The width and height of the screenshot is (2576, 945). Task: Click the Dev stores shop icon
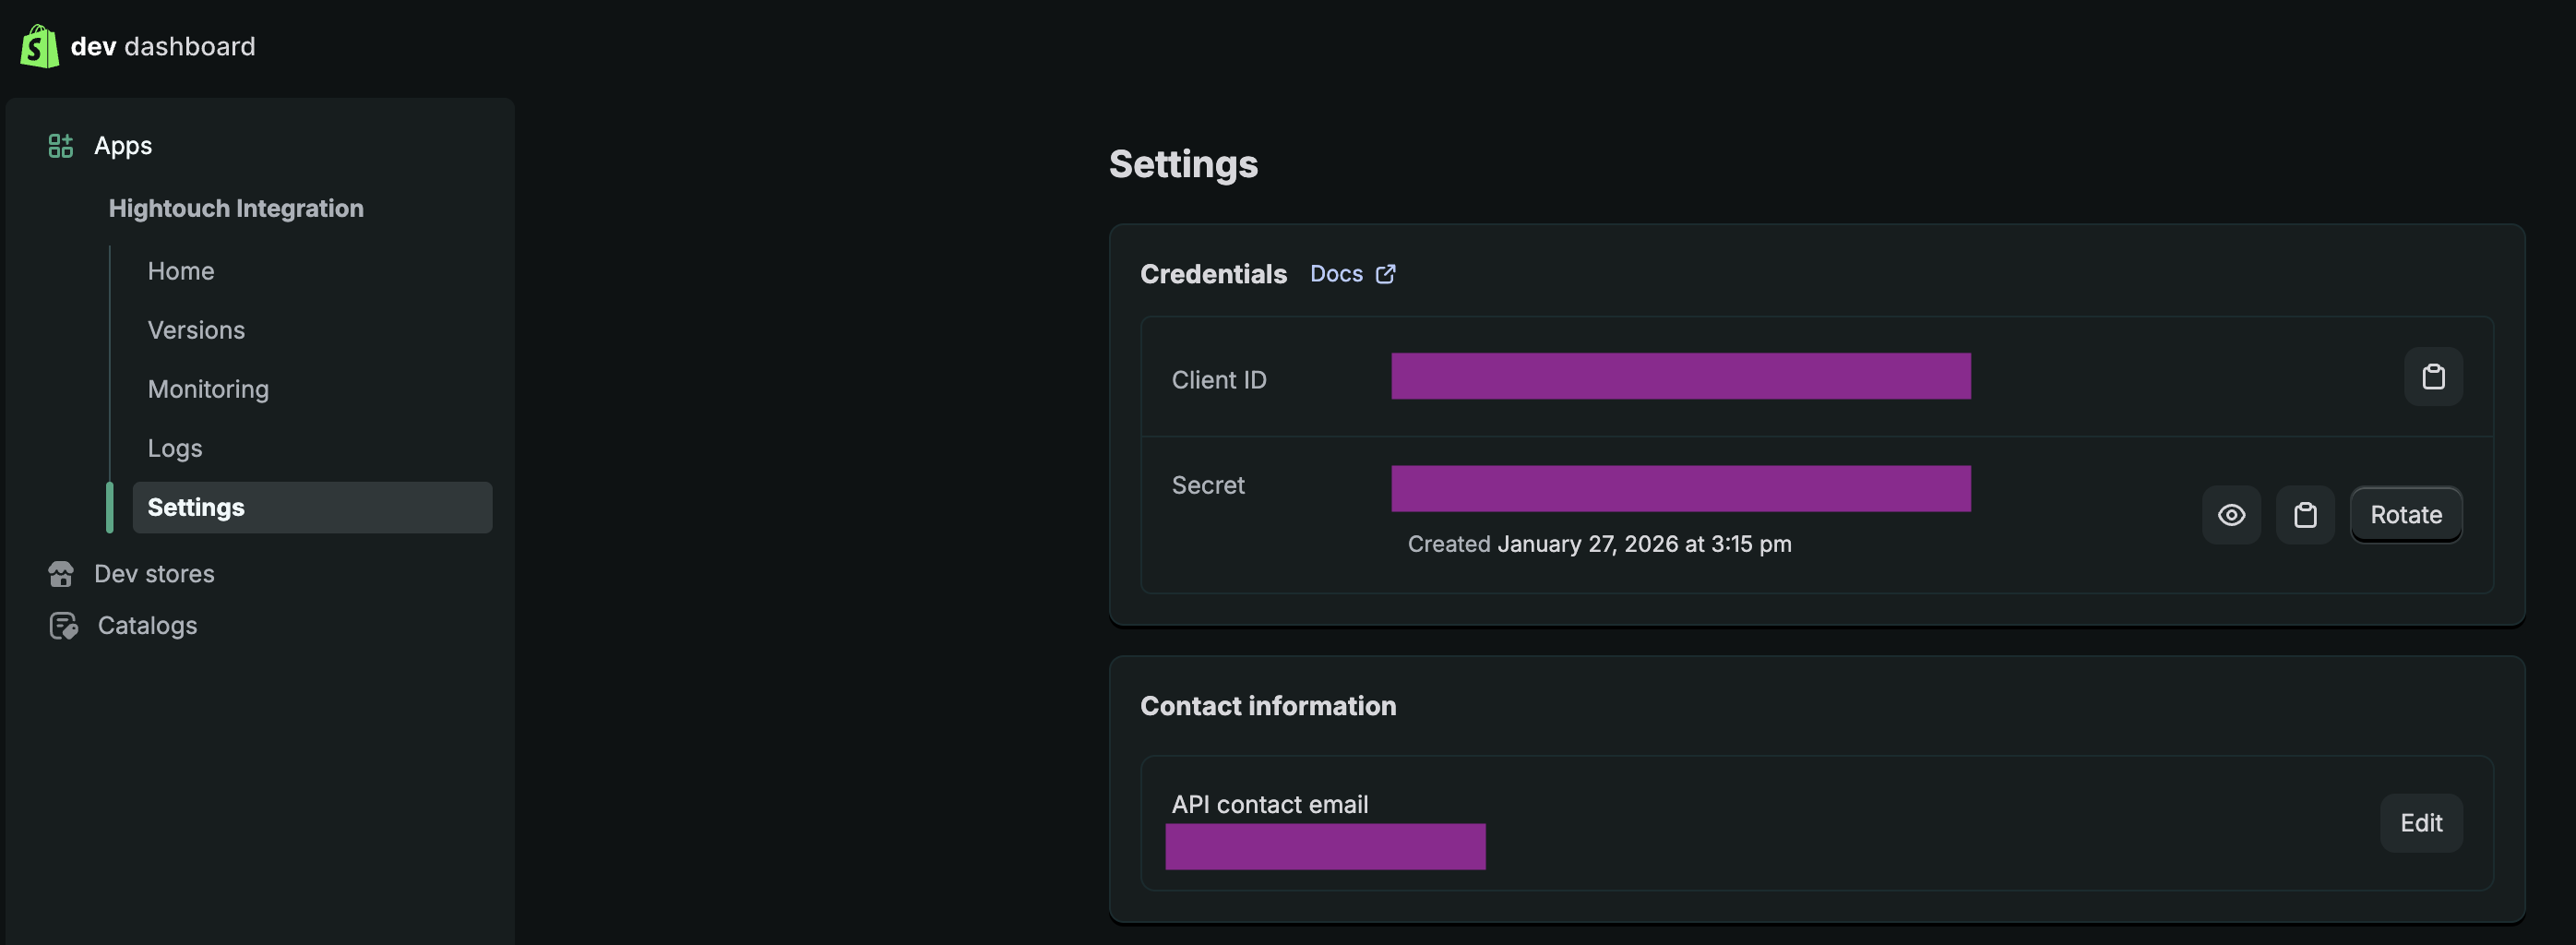click(60, 574)
